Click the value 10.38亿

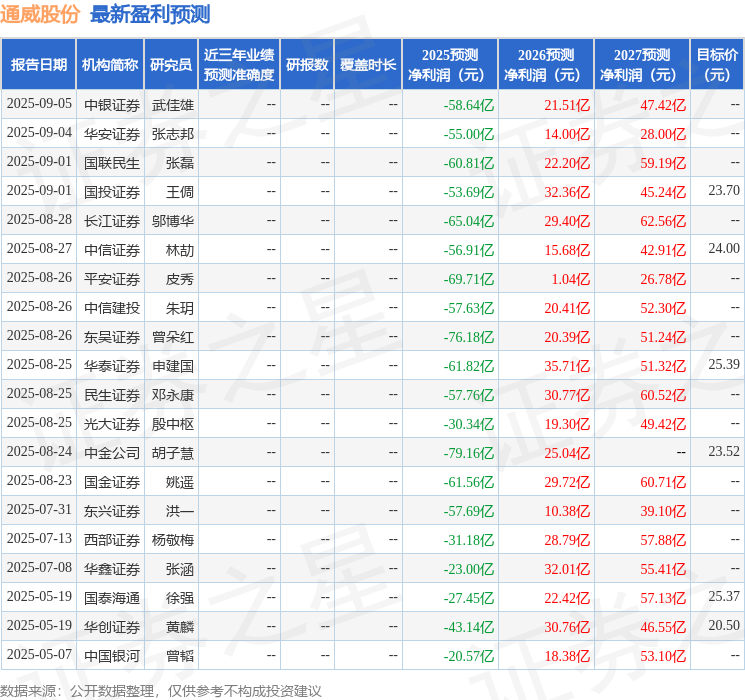(x=567, y=511)
